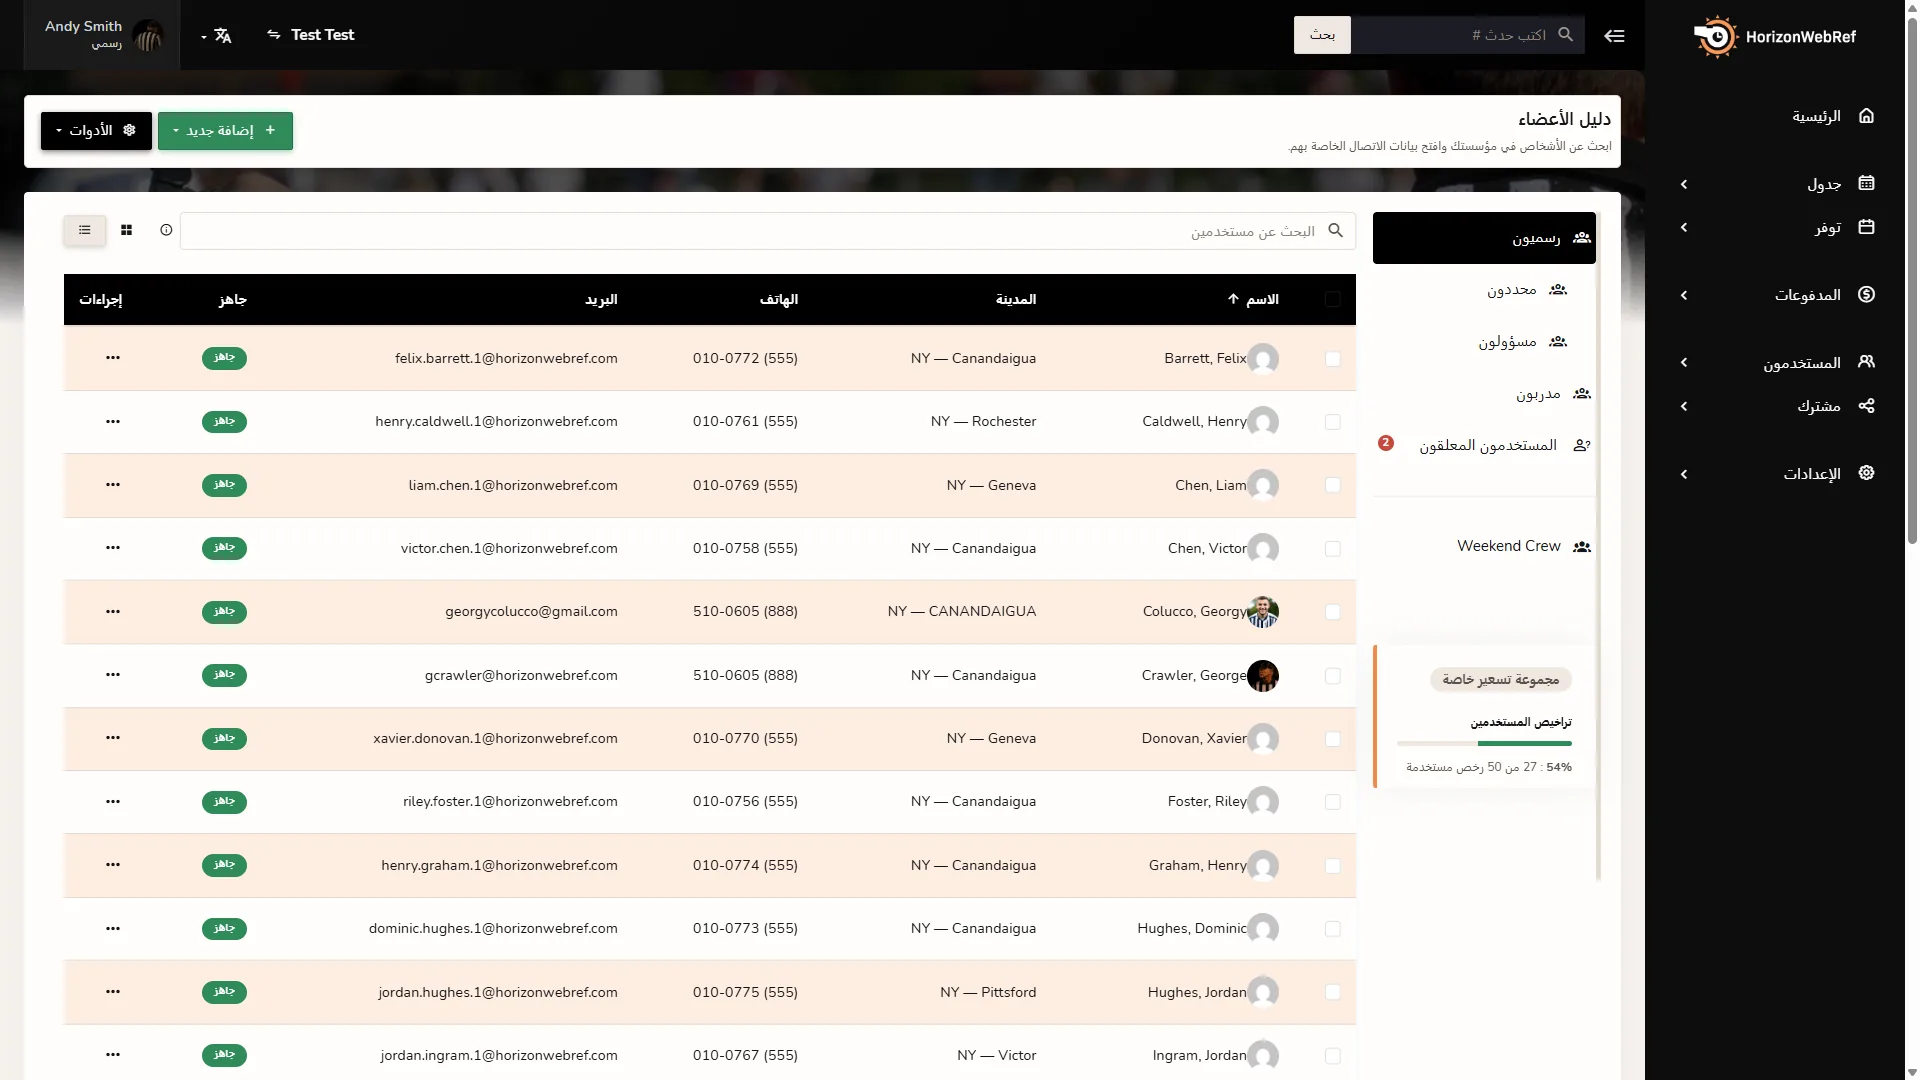Viewport: 1920px width, 1080px height.
Task: Select the مسؤولون tab
Action: pos(1484,342)
